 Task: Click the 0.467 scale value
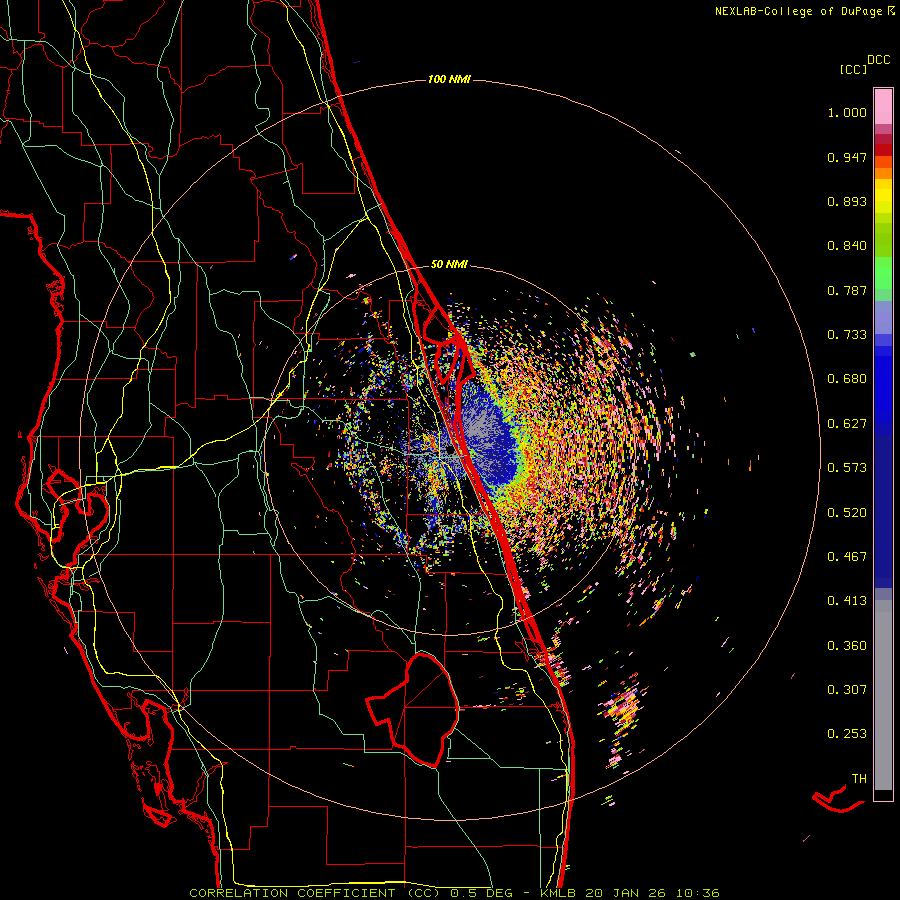(847, 557)
